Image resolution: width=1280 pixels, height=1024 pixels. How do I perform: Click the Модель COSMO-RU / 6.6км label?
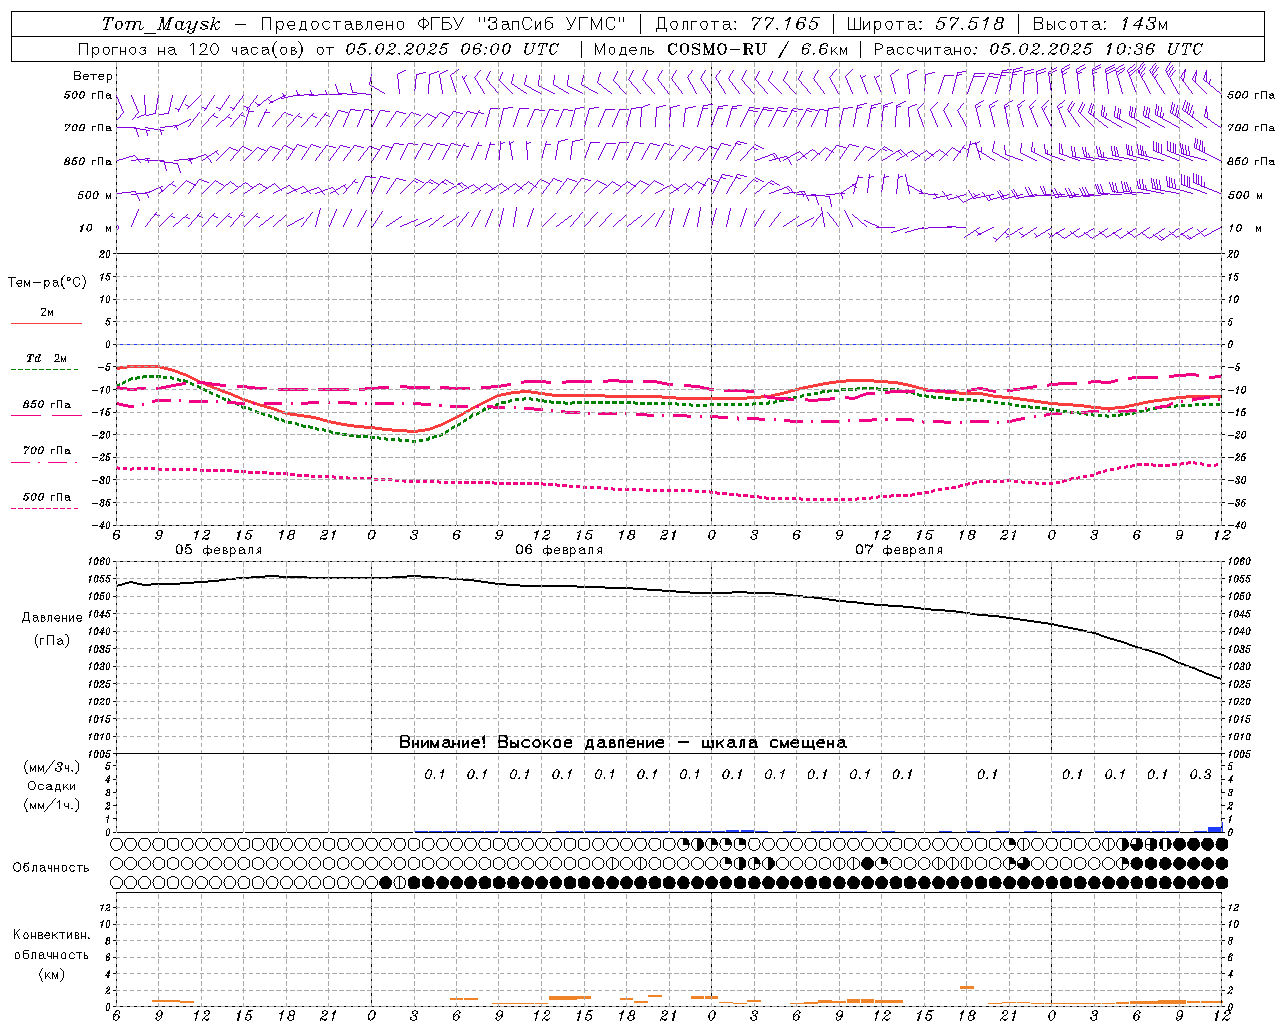click(721, 49)
